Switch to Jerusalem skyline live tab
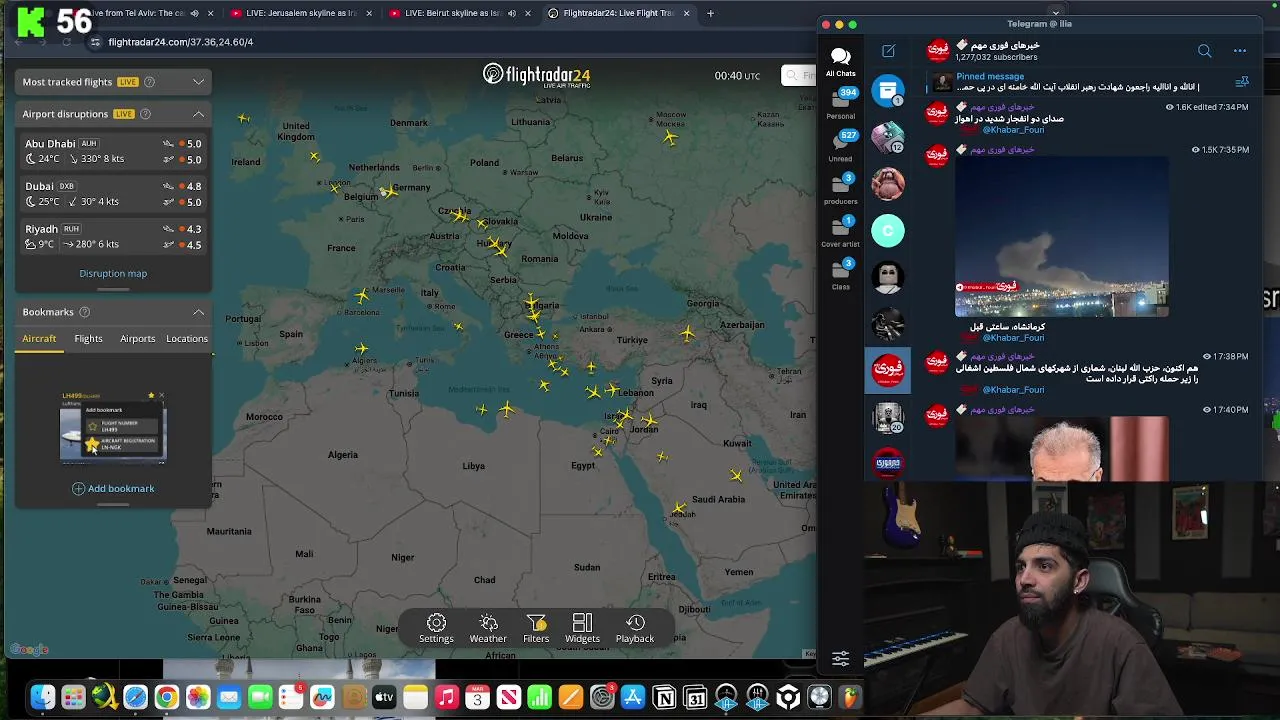Image resolution: width=1280 pixels, height=720 pixels. pos(300,13)
